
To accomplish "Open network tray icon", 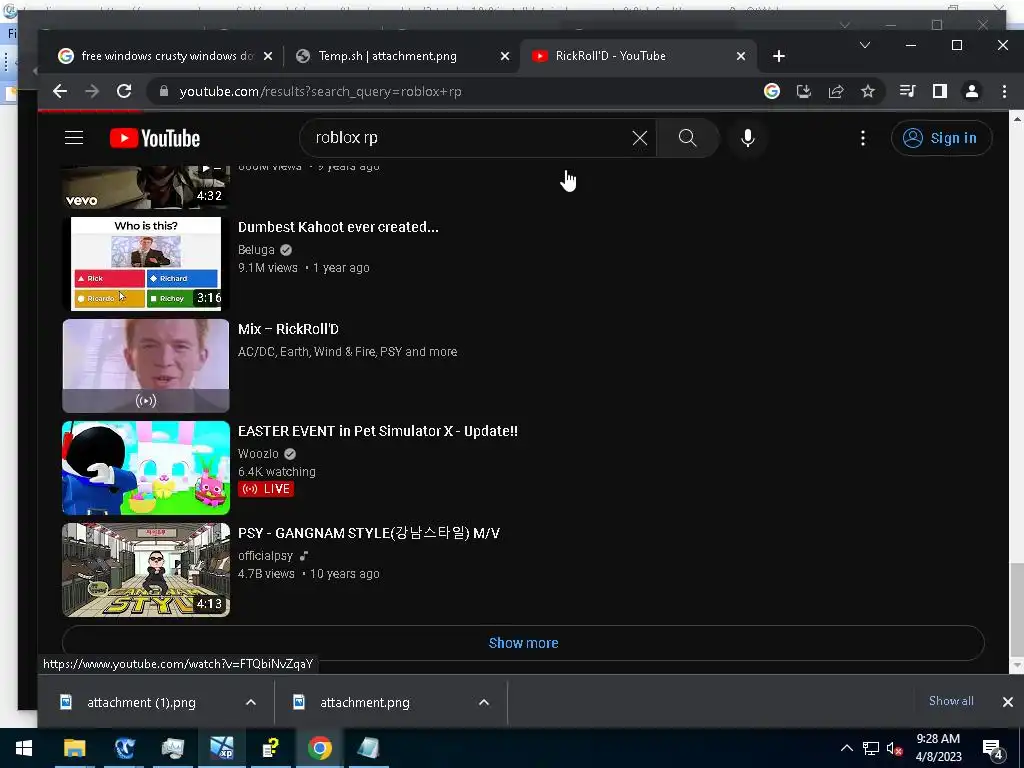I will pyautogui.click(x=871, y=748).
